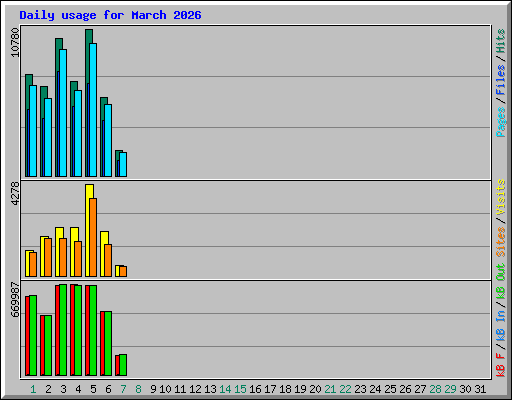
Task: Click the day 3 cyan pages bar
Action: click(x=63, y=113)
